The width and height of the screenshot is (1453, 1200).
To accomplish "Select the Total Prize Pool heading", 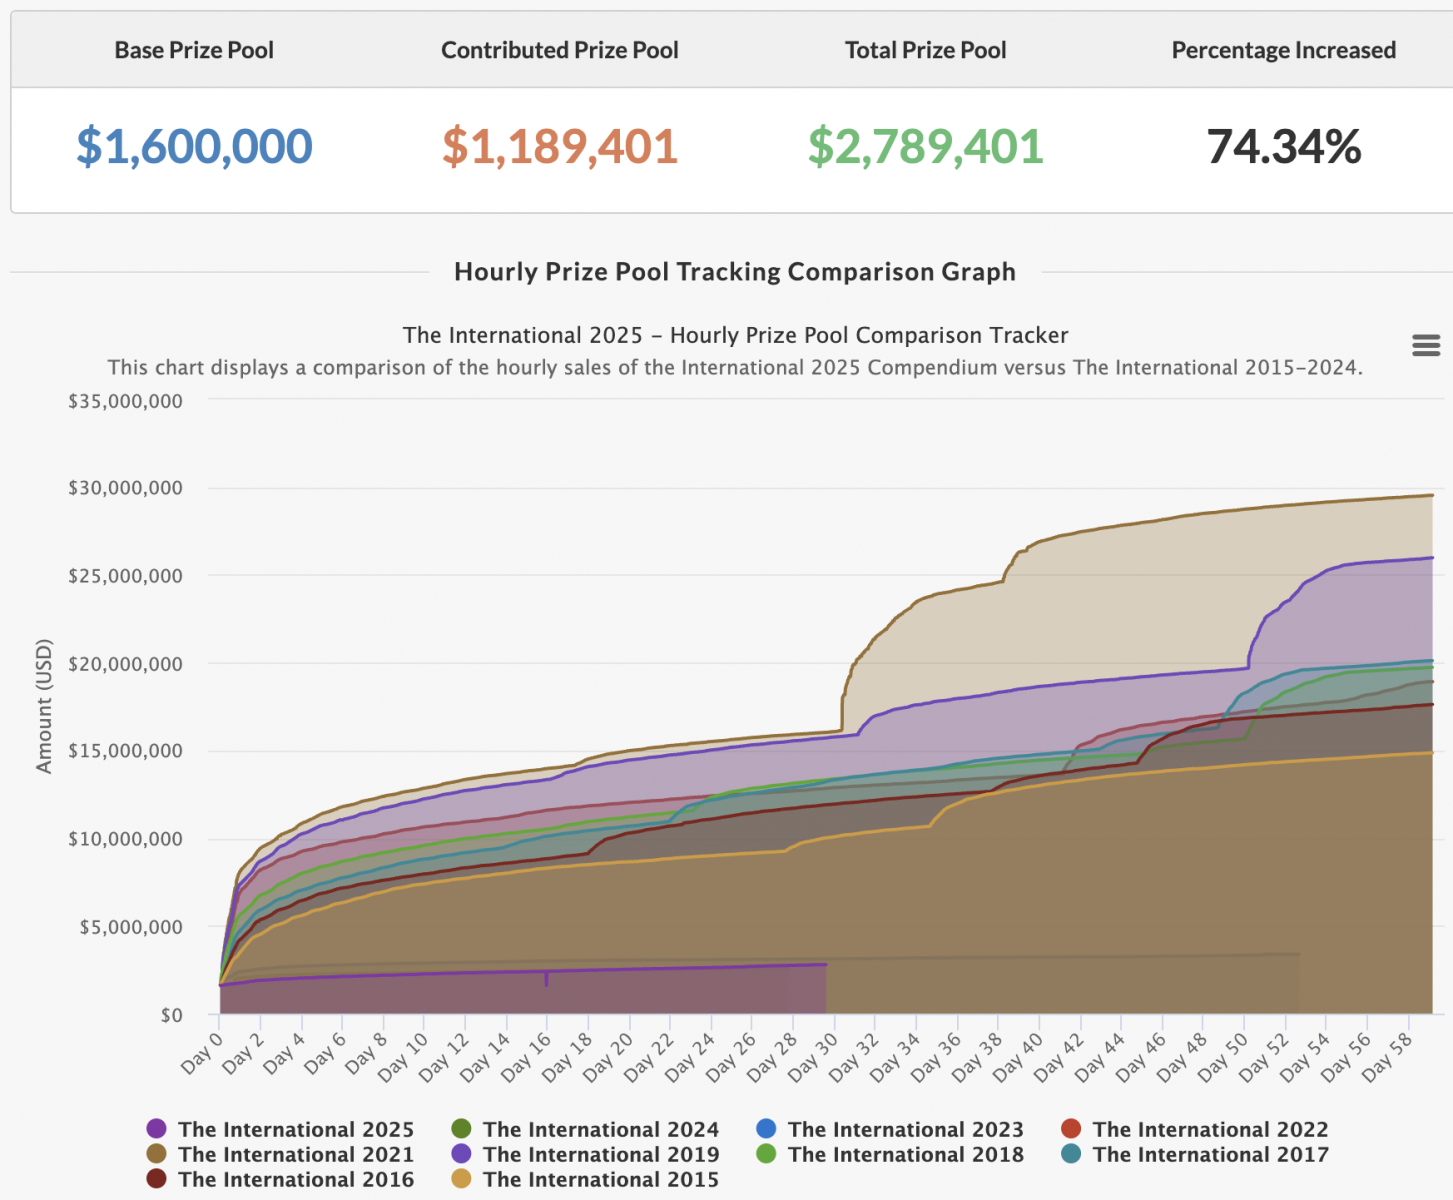I will (926, 50).
